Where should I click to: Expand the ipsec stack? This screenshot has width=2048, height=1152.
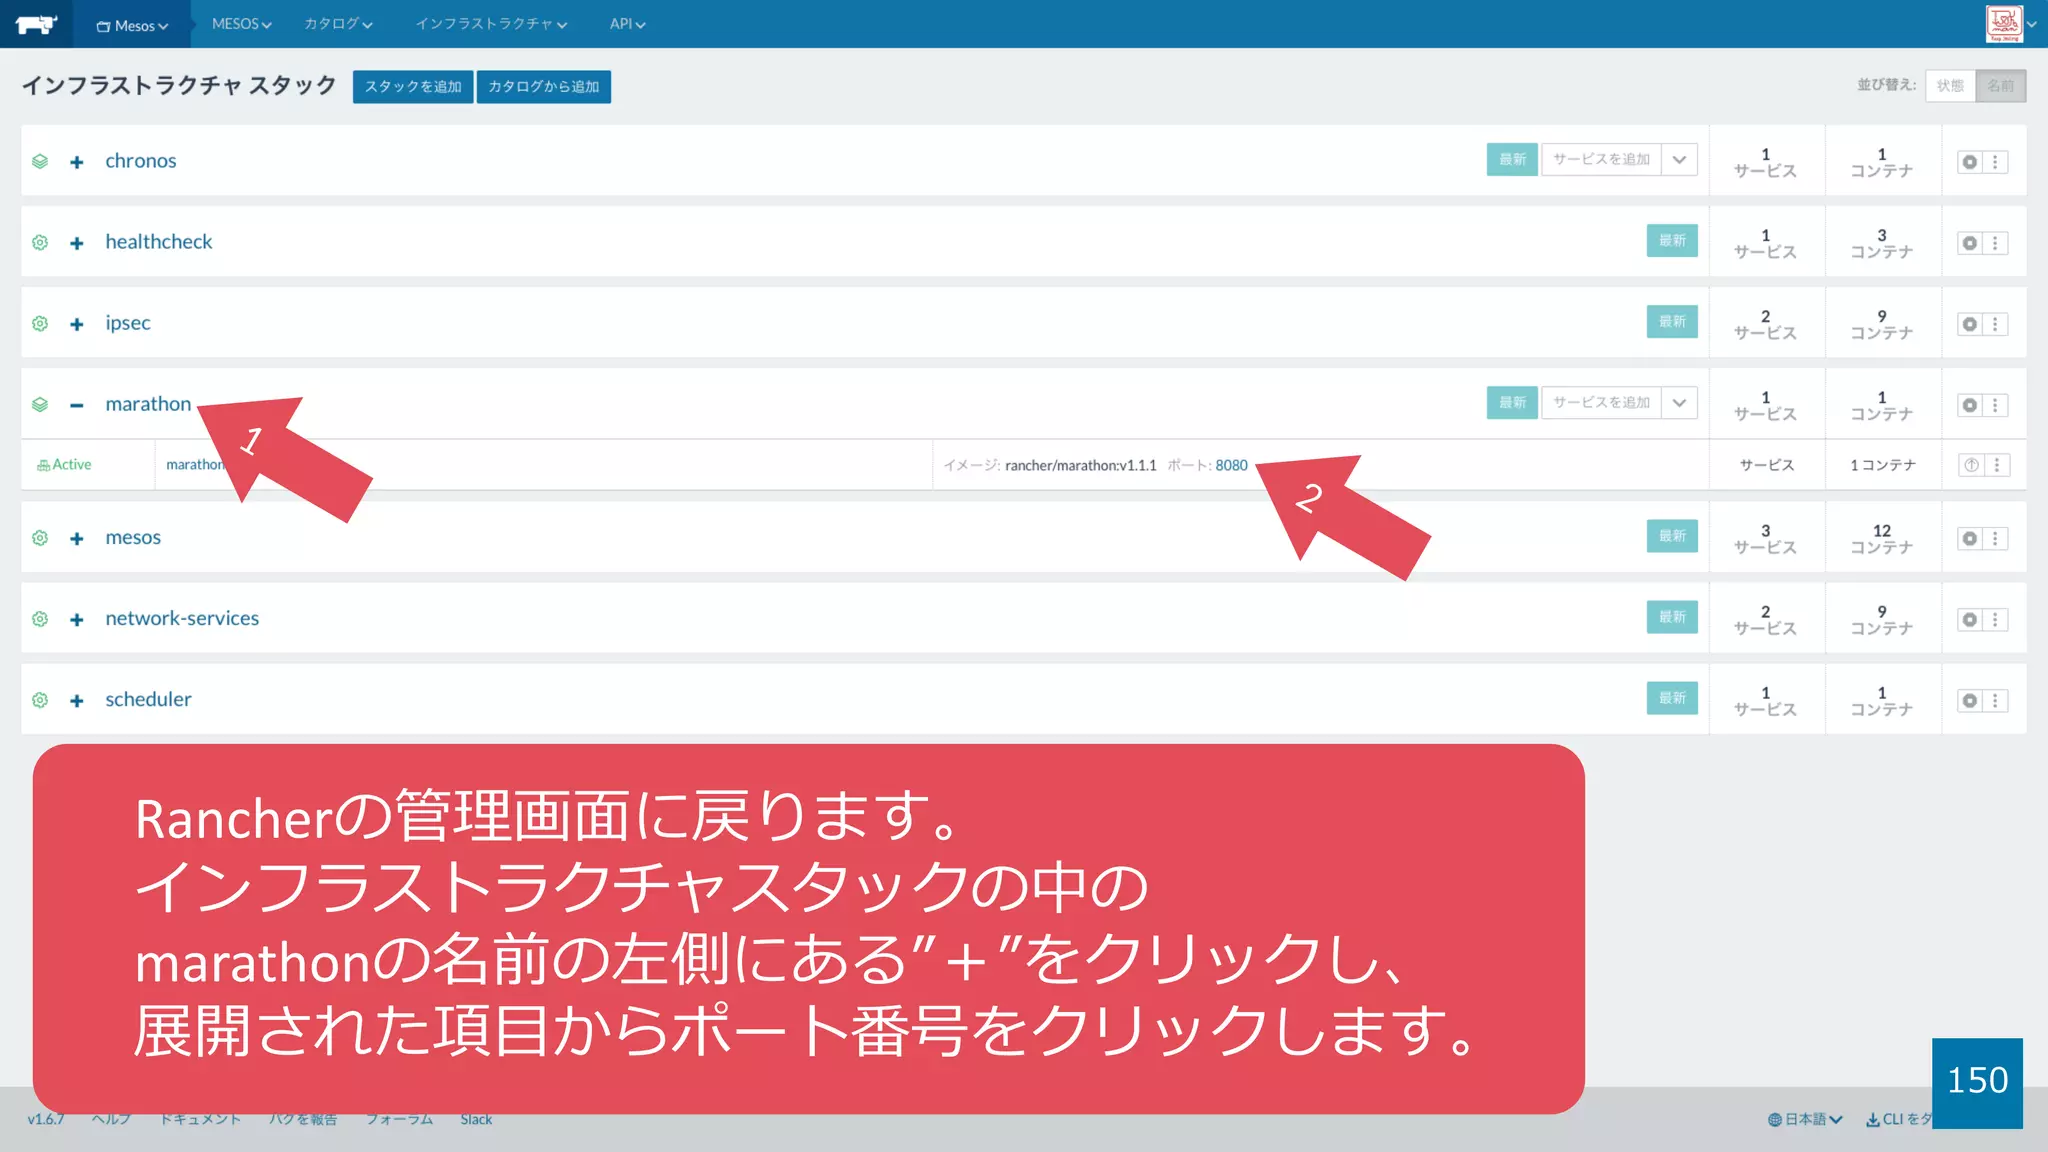tap(77, 324)
